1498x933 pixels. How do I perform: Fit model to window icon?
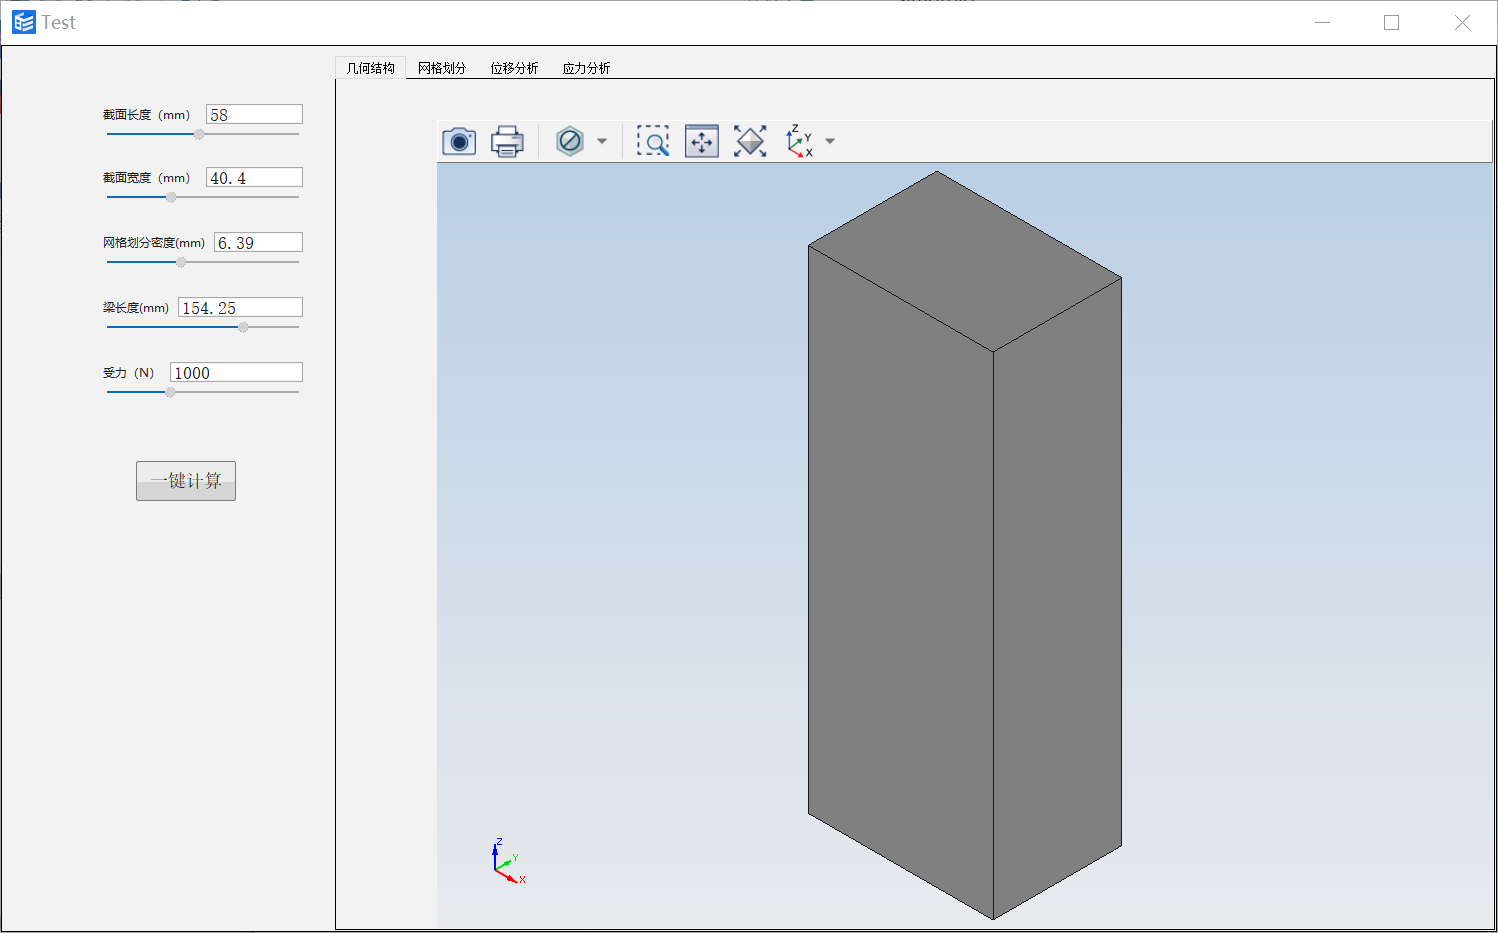click(702, 141)
